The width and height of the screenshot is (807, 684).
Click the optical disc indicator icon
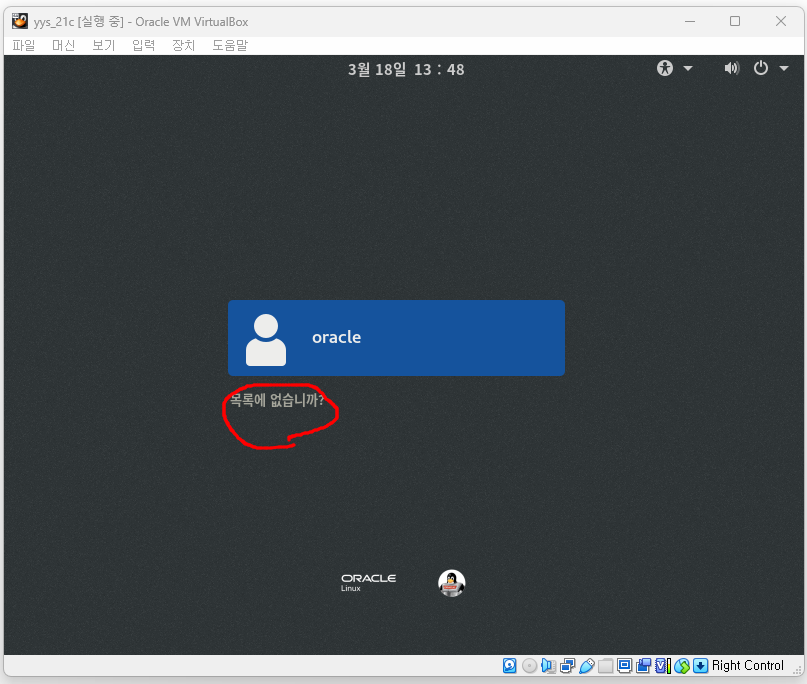[x=529, y=665]
